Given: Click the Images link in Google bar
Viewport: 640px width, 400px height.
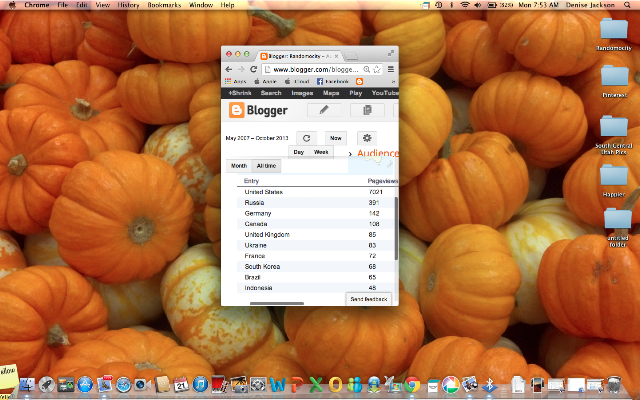Looking at the screenshot, I should coord(302,93).
